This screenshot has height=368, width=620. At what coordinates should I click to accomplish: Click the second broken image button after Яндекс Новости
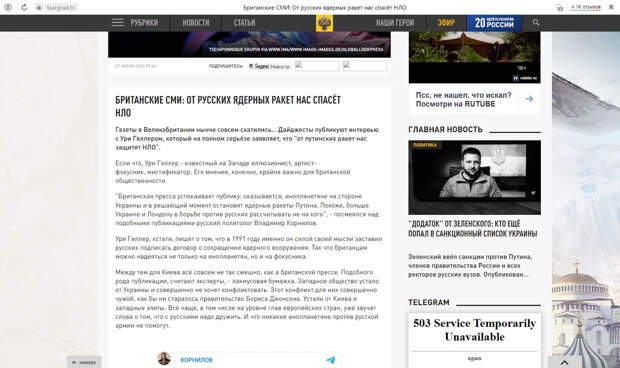click(x=365, y=66)
